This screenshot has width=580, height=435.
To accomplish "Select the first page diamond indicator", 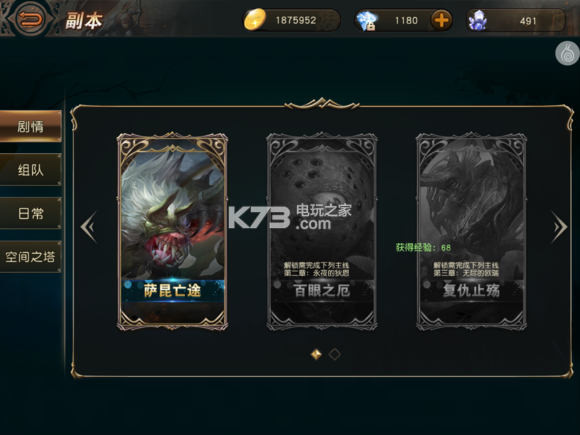I will click(x=316, y=354).
